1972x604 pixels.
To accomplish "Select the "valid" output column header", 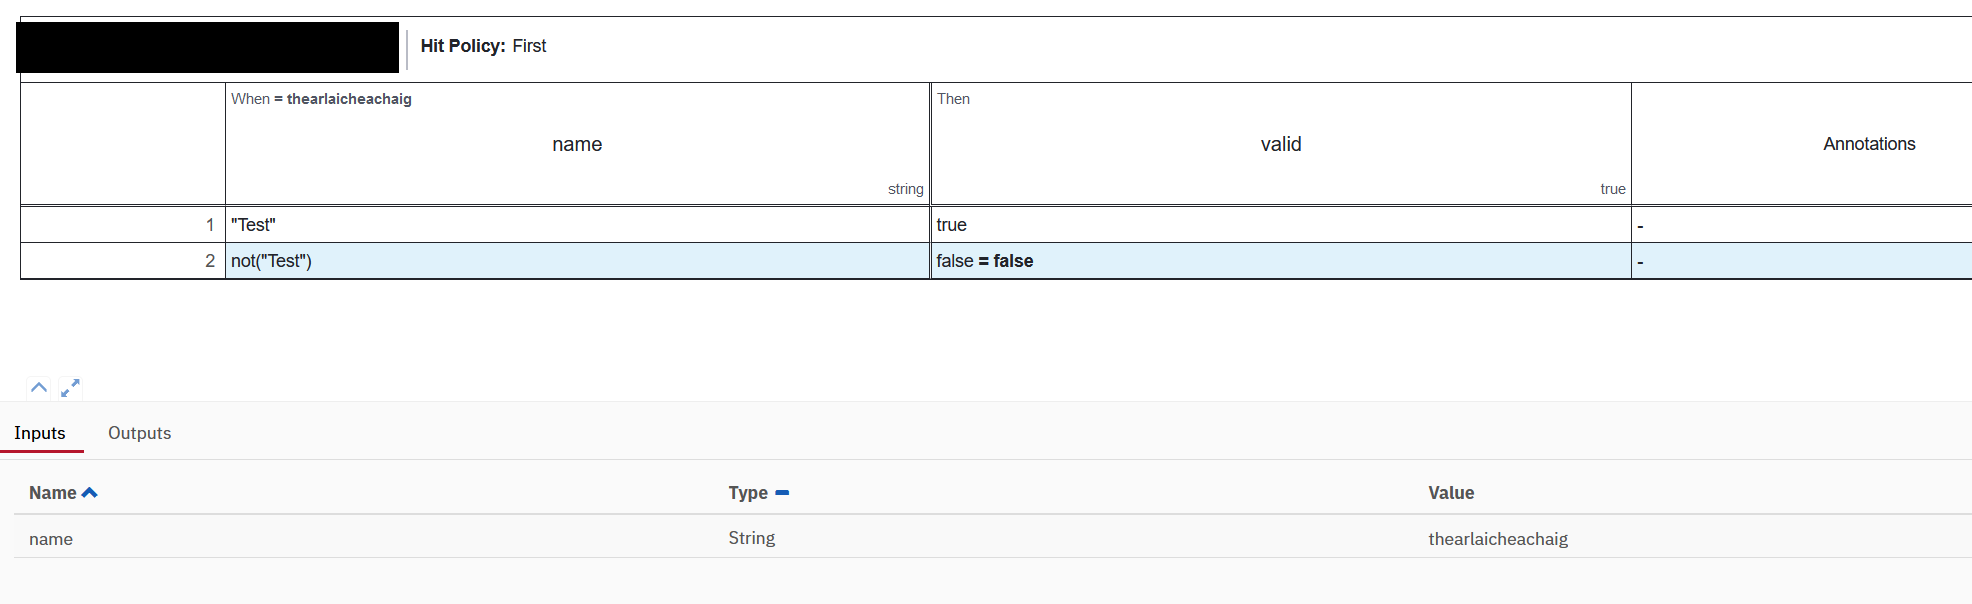I will click(x=1281, y=144).
